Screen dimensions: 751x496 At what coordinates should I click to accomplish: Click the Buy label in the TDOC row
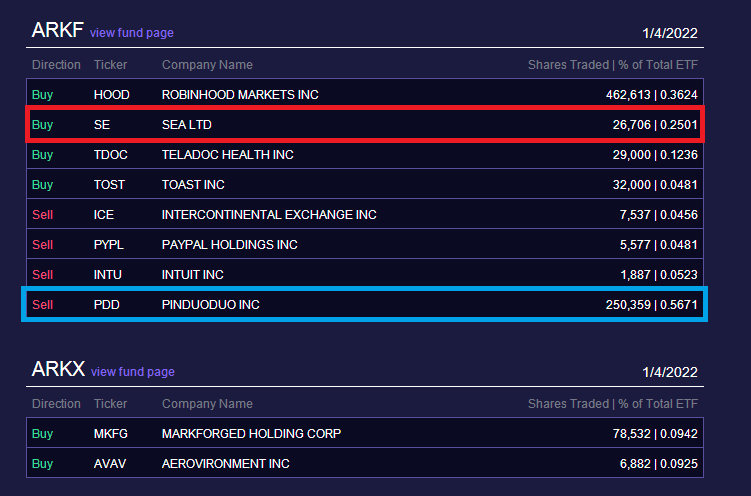tap(42, 155)
